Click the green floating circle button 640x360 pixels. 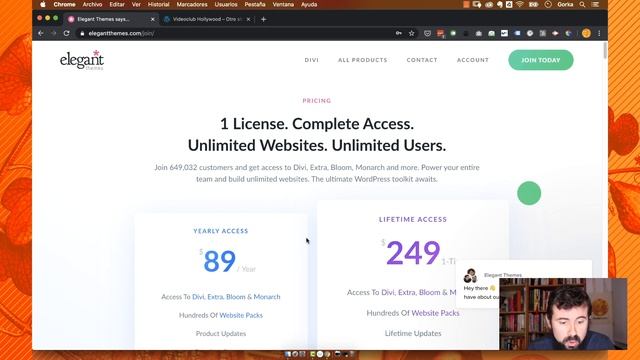pyautogui.click(x=529, y=193)
